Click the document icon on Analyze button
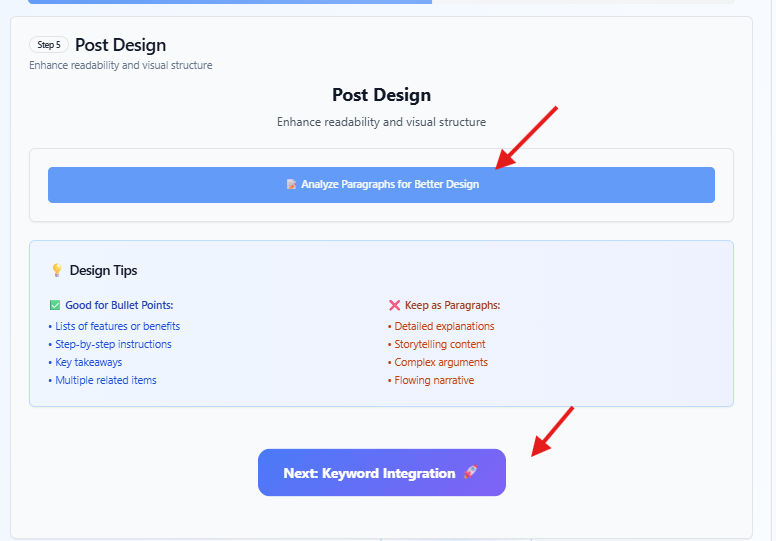Screen dimensions: 776x541 point(291,184)
